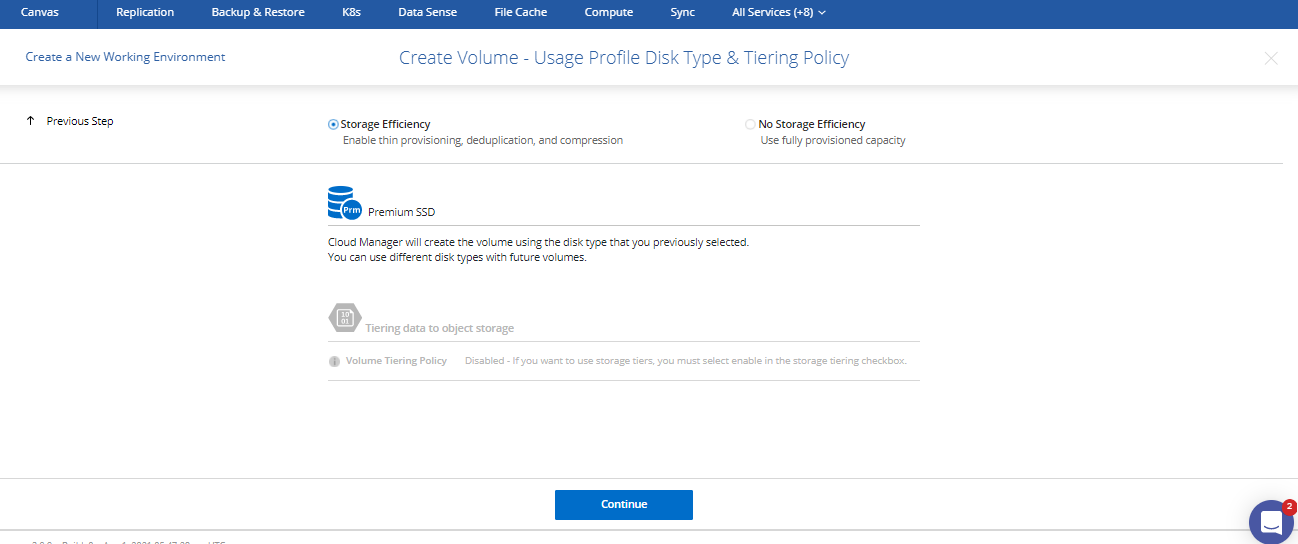Close the Create Volume wizard
This screenshot has width=1298, height=544.
1271,58
